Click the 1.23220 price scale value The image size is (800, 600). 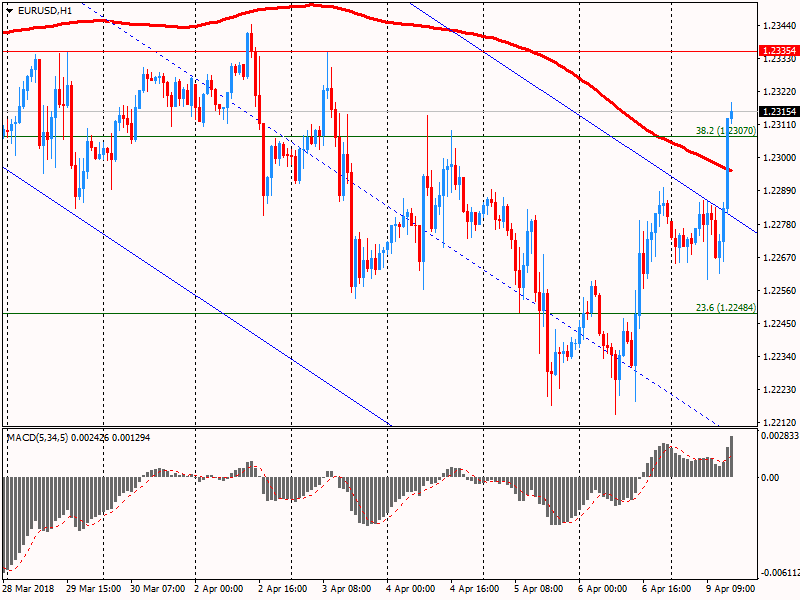tap(780, 91)
